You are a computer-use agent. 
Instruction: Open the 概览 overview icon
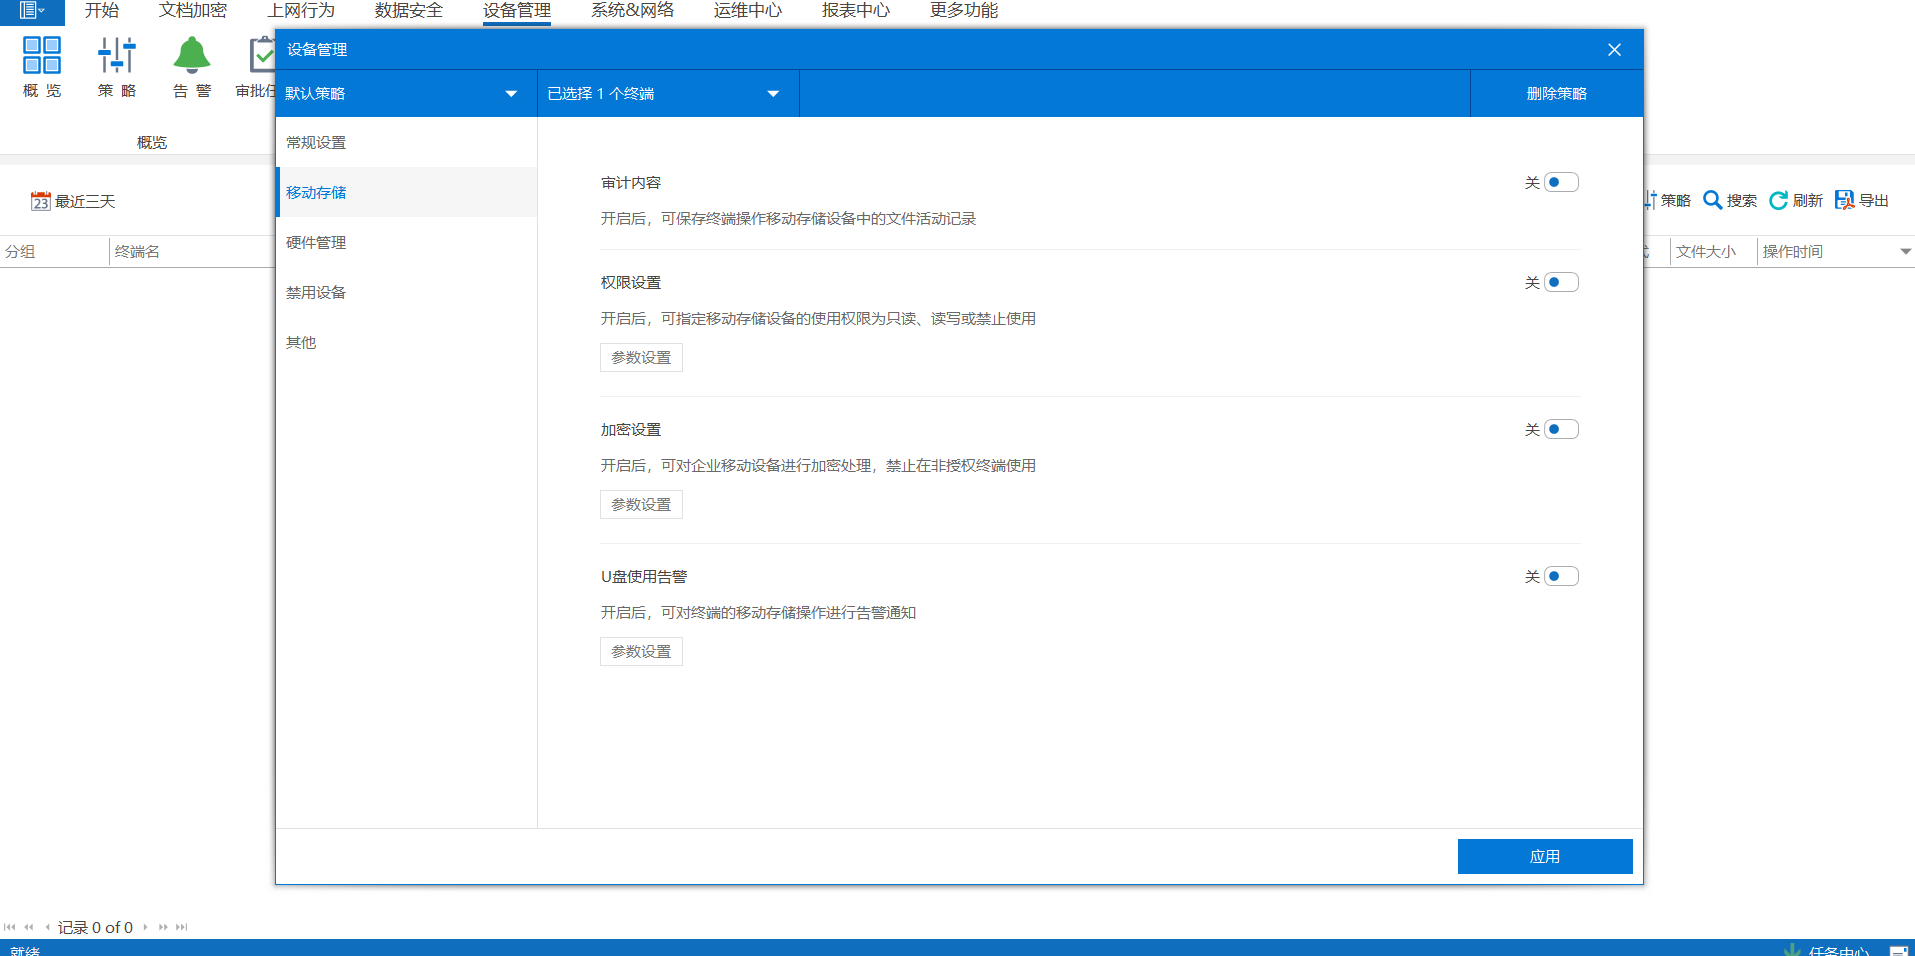coord(42,56)
